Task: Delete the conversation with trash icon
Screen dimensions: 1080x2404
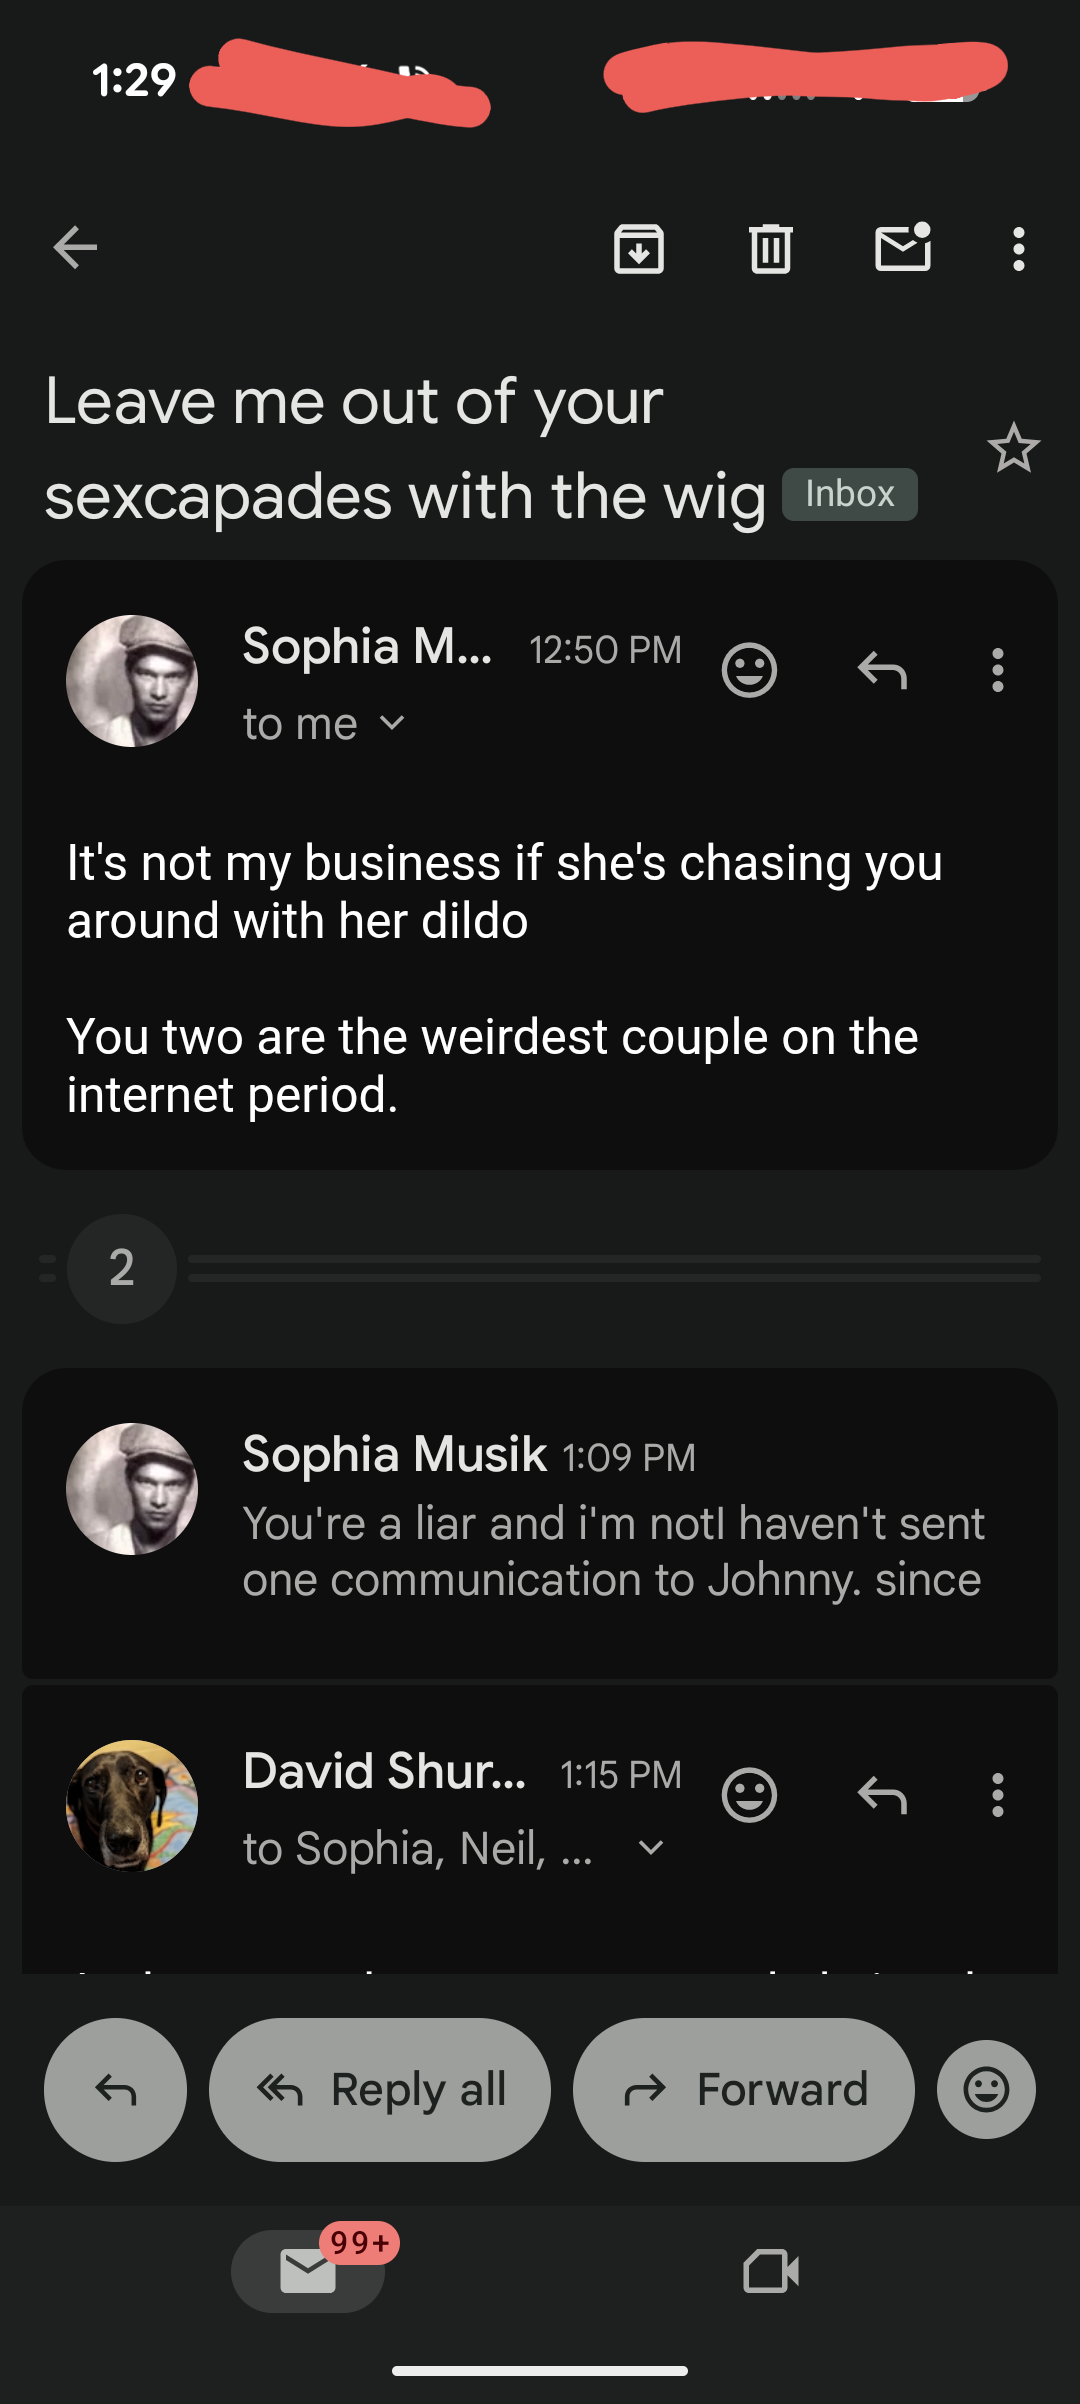Action: 771,248
